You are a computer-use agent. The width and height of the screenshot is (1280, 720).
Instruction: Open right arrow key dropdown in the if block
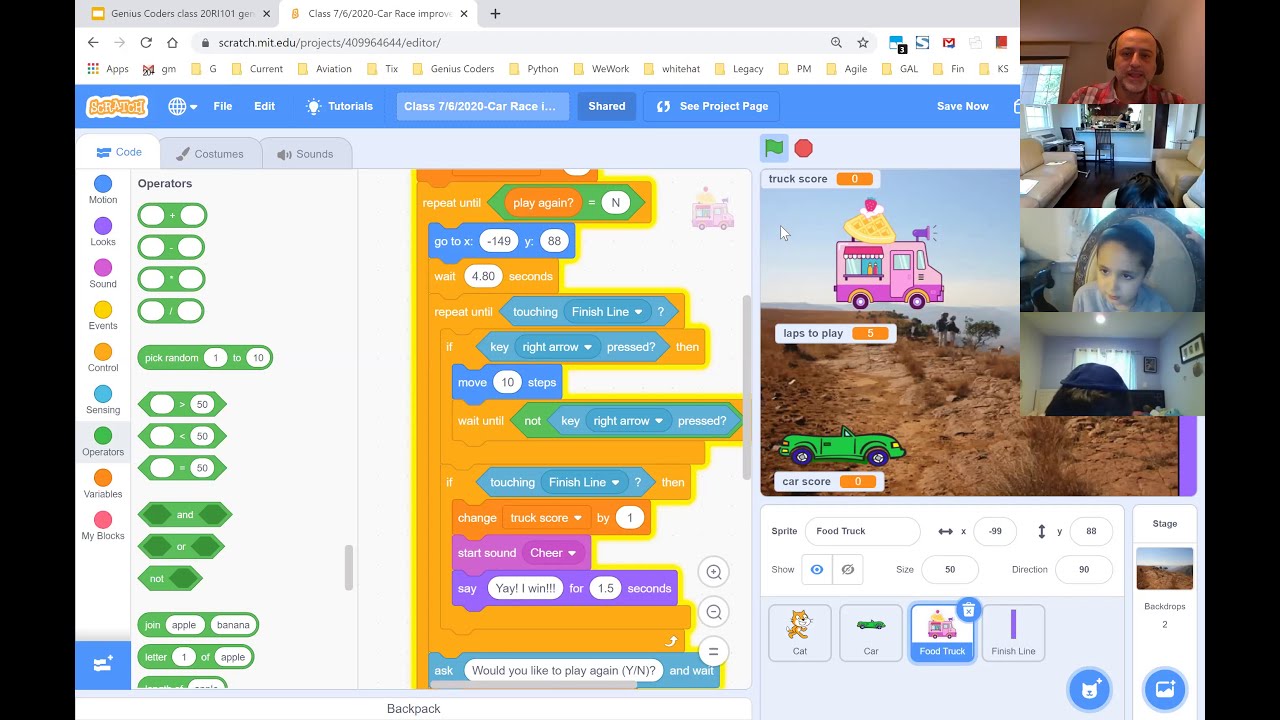tap(558, 347)
